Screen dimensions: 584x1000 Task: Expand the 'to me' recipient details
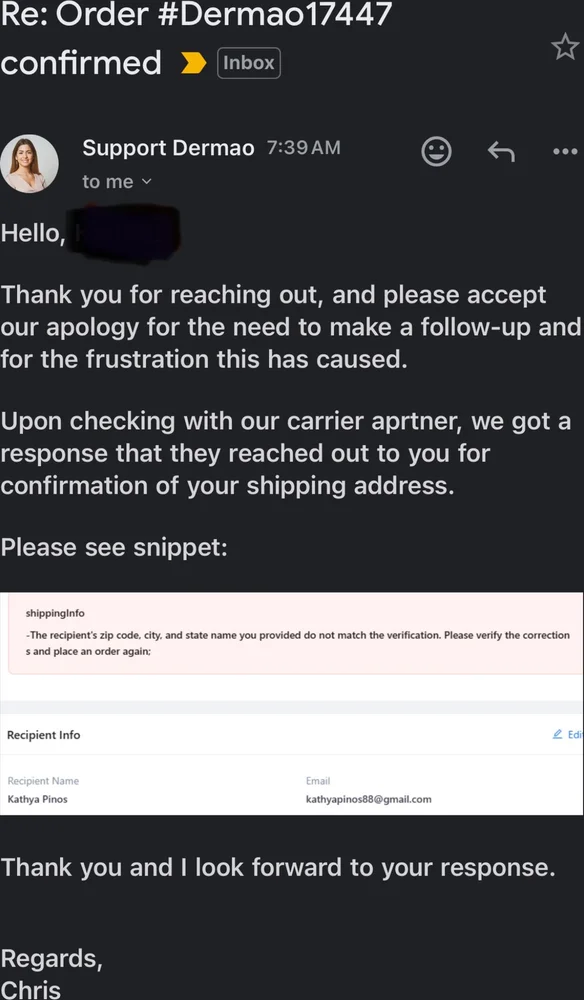point(117,182)
